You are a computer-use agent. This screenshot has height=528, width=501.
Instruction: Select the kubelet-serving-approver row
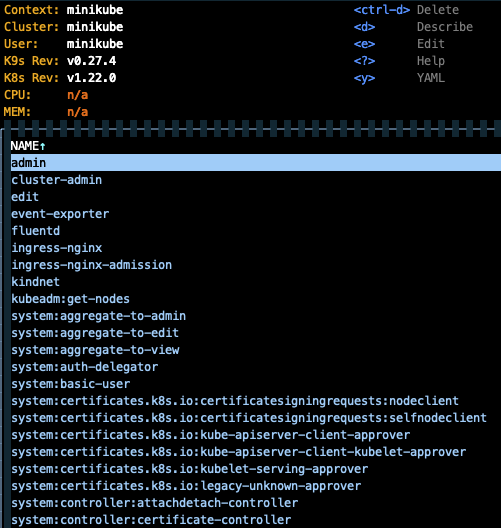[256, 469]
